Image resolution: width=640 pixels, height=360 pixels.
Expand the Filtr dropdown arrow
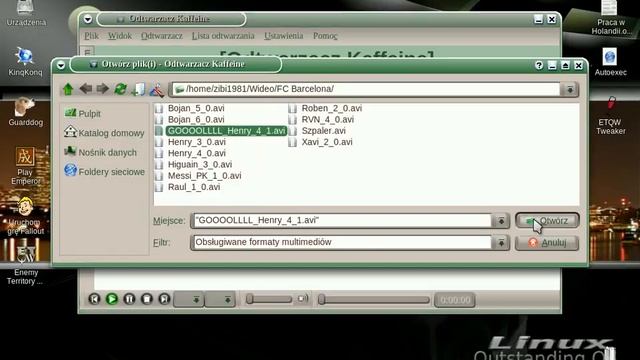[x=501, y=242]
